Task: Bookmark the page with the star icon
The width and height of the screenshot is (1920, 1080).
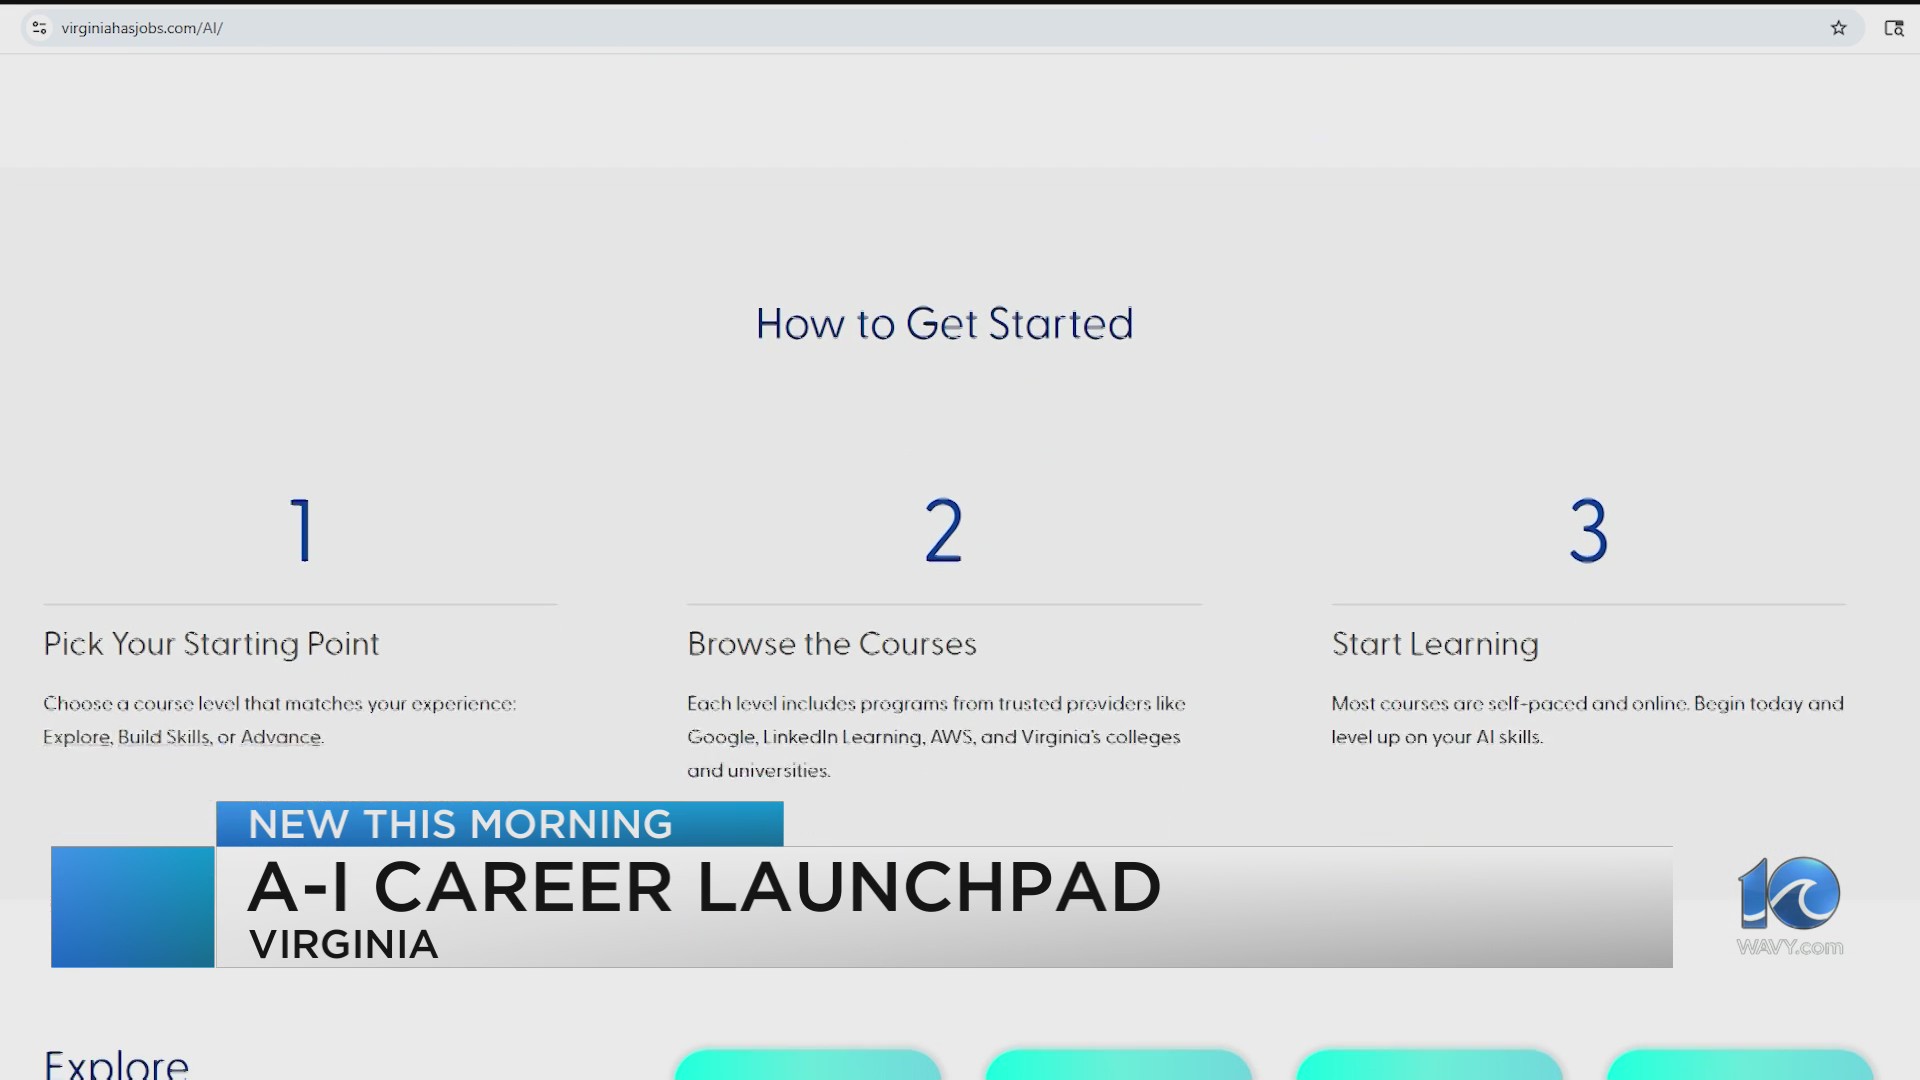Action: (x=1840, y=28)
